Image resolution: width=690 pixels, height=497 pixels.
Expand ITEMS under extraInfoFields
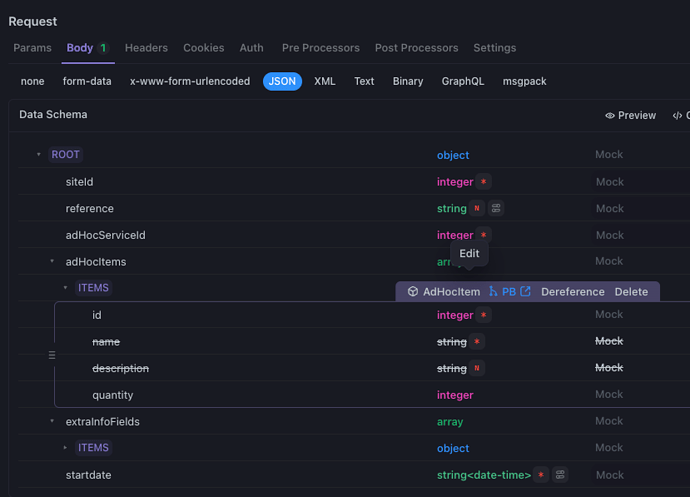click(x=66, y=448)
